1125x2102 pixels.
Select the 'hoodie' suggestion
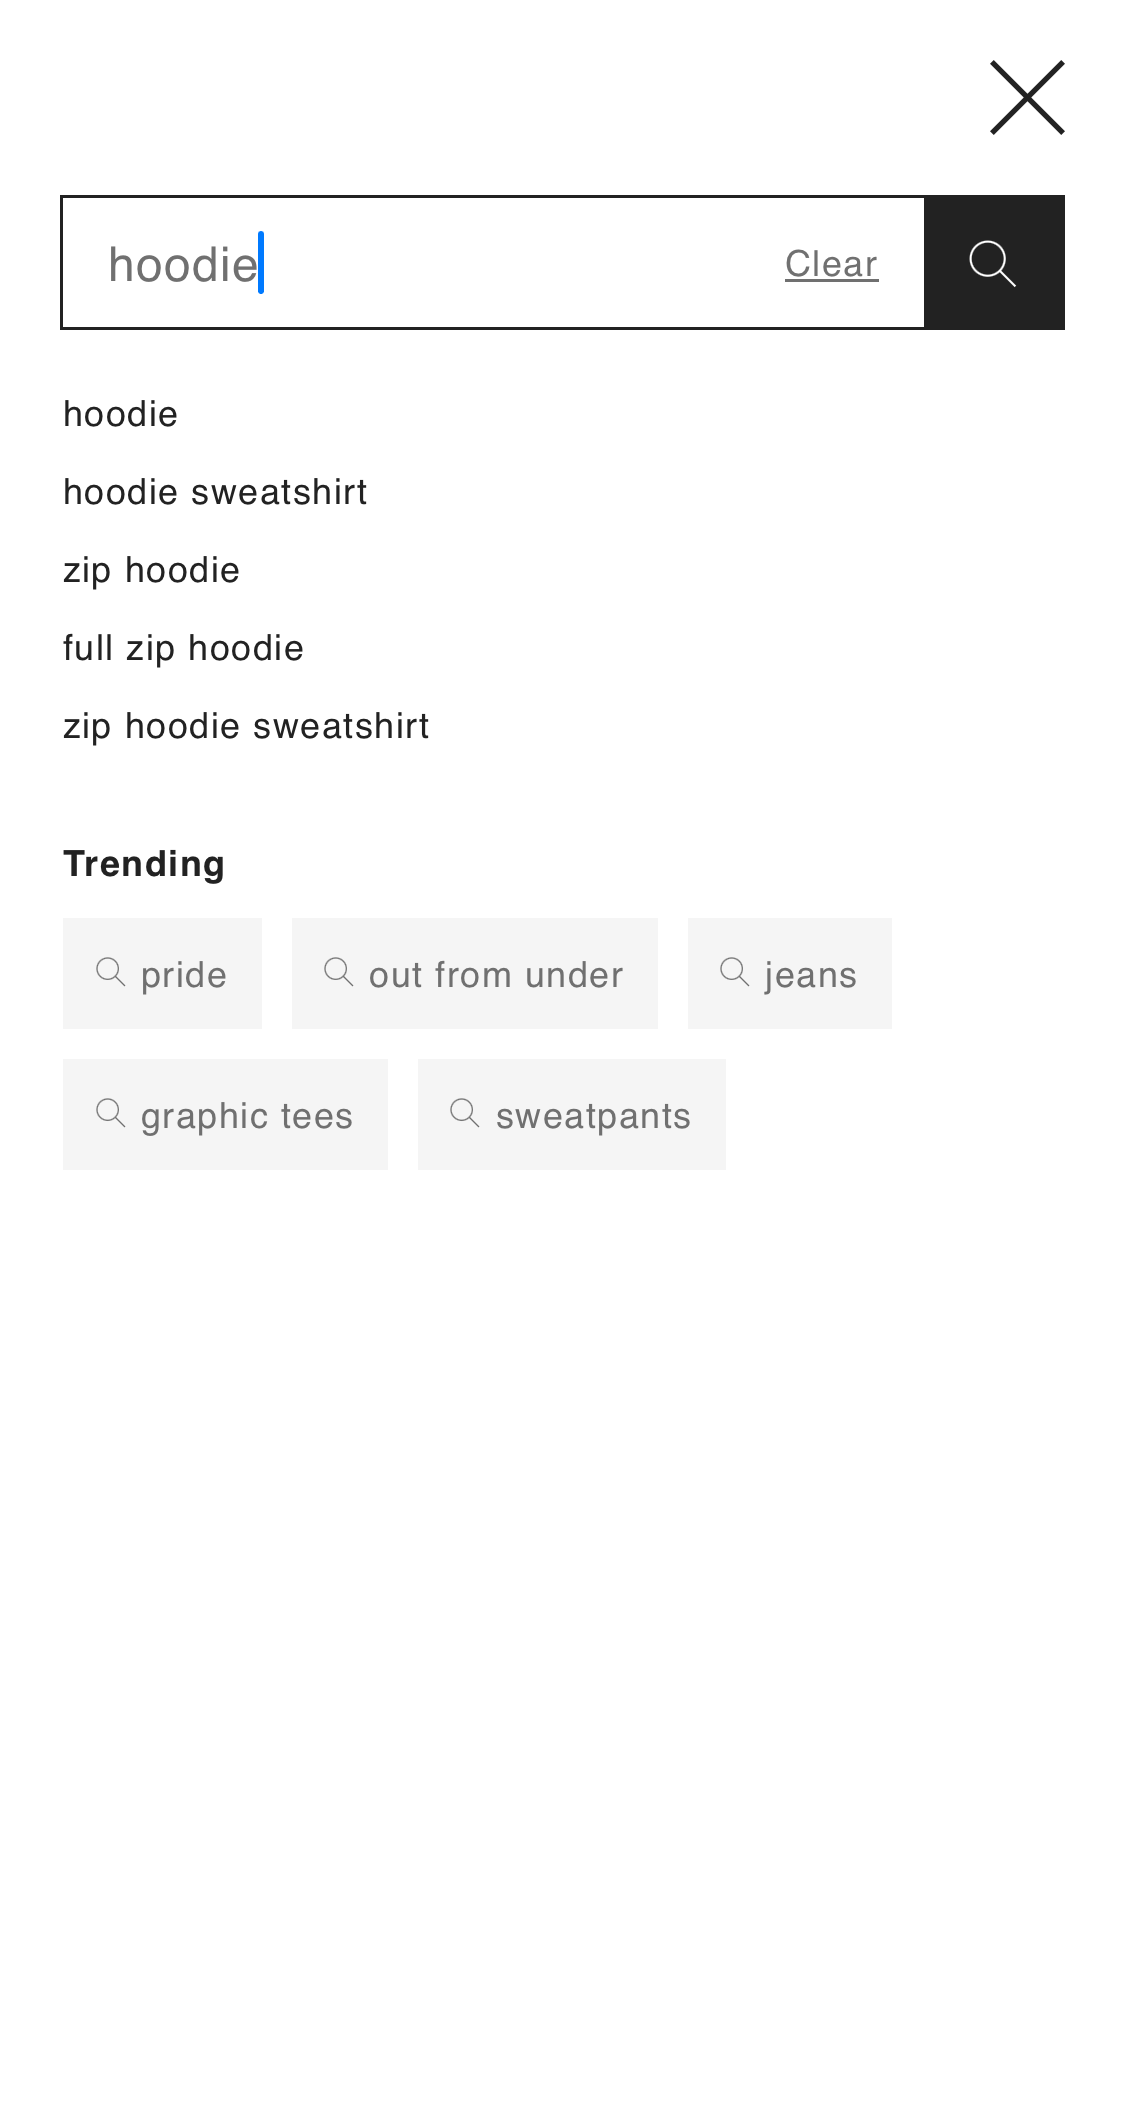click(x=120, y=414)
